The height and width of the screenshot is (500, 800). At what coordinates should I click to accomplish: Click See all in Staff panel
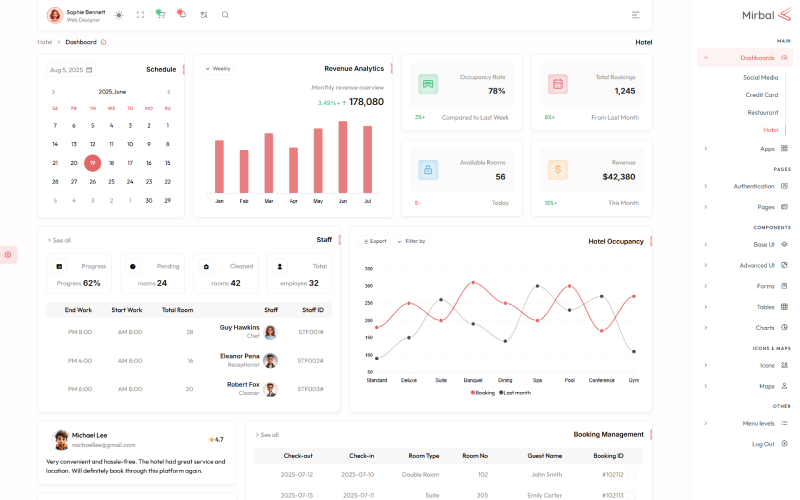[59, 240]
